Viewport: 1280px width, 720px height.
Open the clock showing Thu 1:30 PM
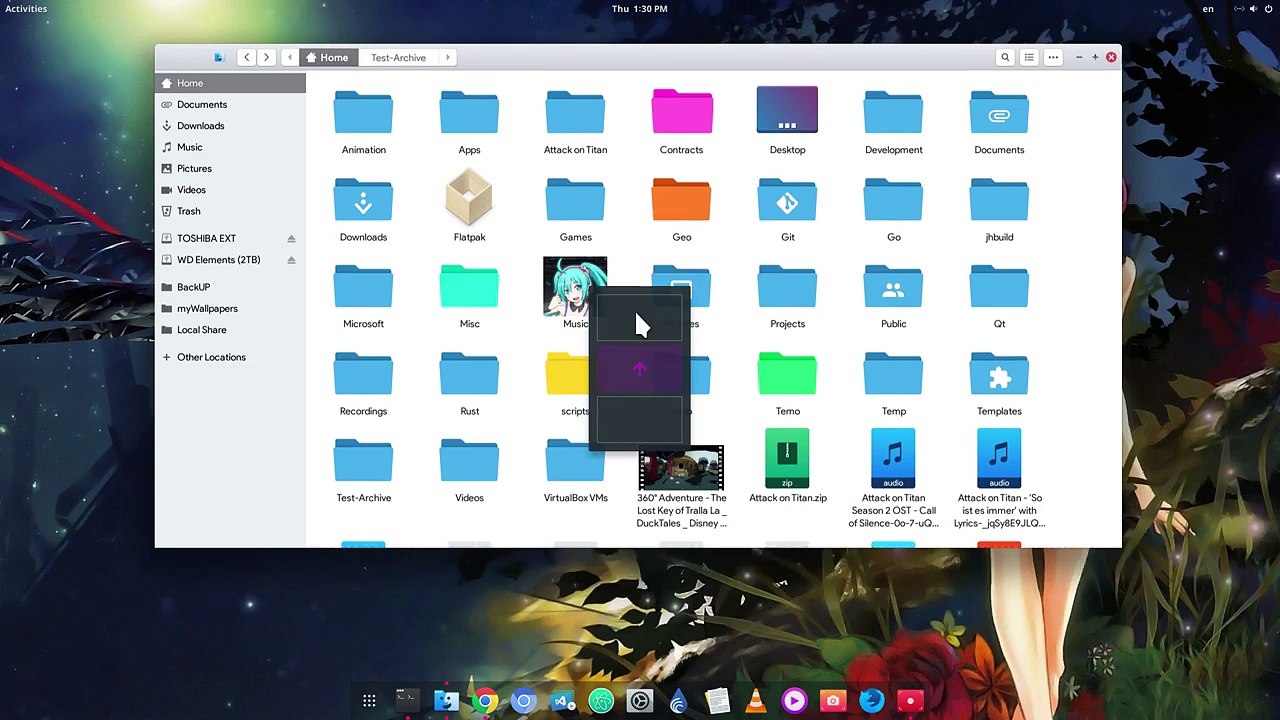(x=639, y=8)
